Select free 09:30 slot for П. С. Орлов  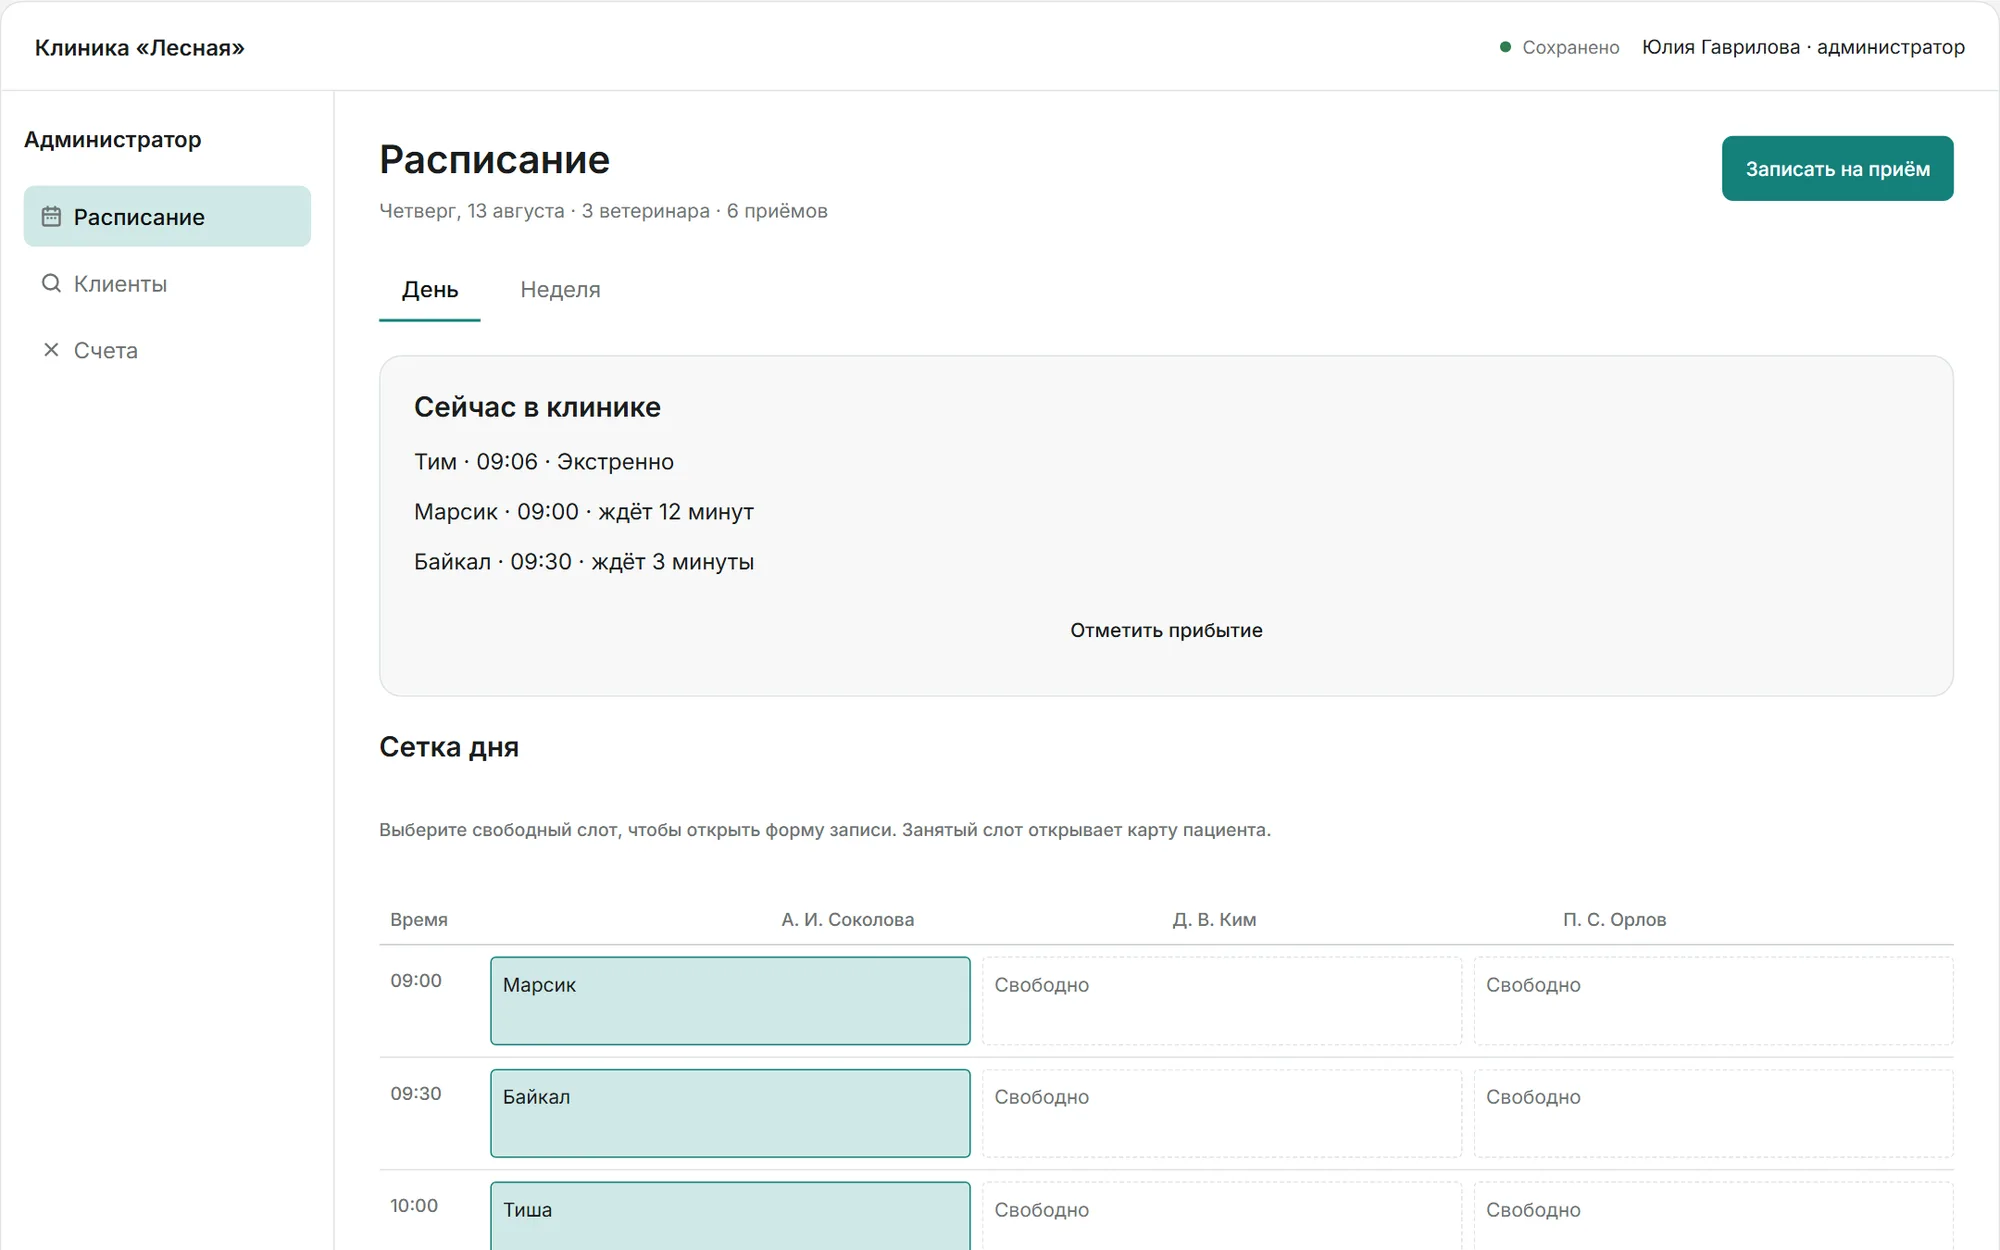tap(1713, 1113)
